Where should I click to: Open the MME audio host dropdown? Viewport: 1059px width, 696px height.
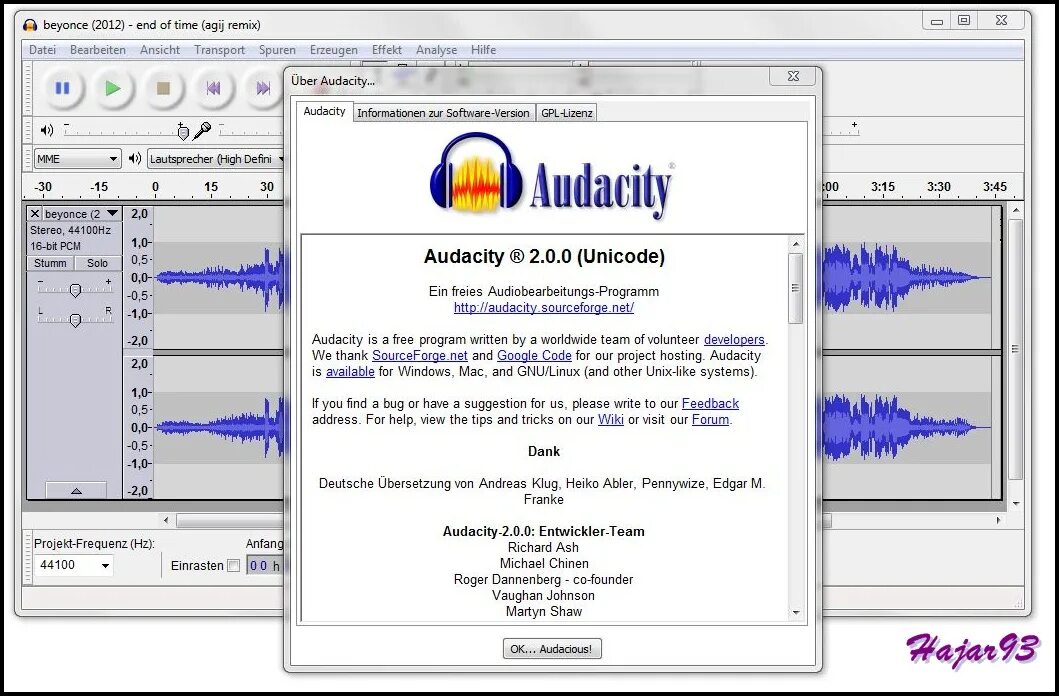pos(78,159)
